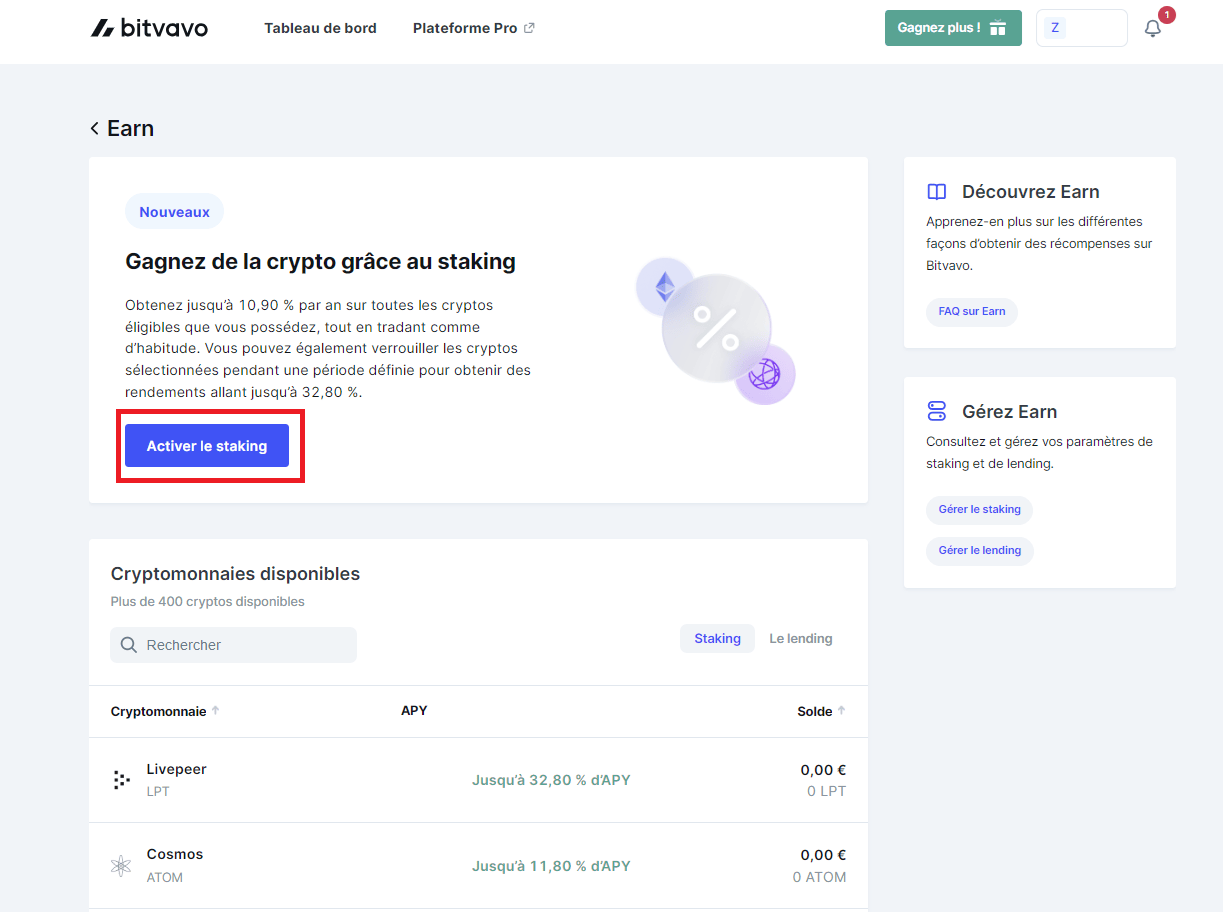Enable the Staking filter
Screen dimensions: 1223x912
[717, 638]
